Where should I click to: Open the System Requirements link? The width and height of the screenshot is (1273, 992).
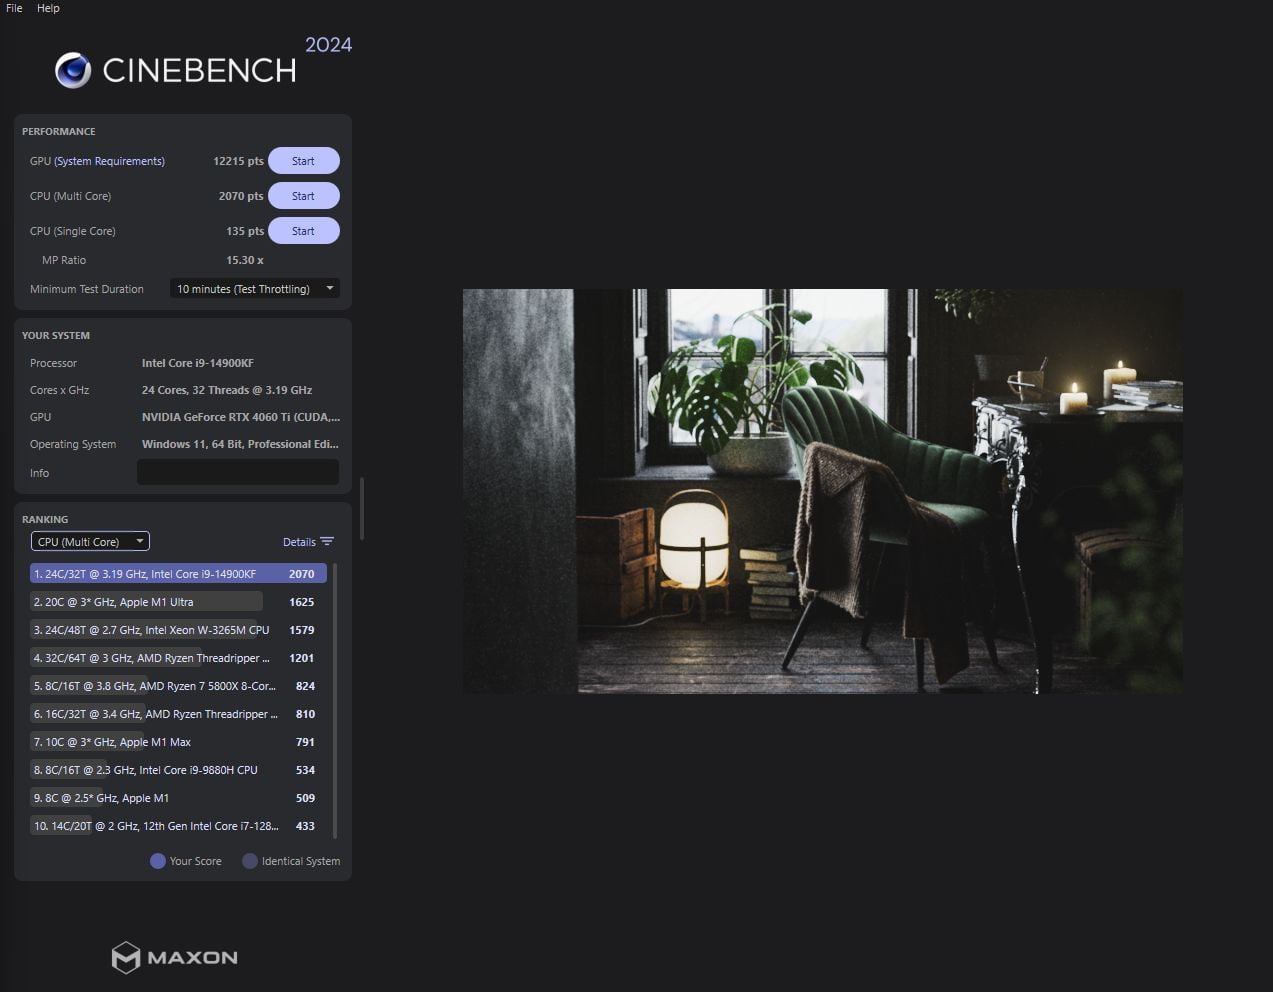point(109,161)
